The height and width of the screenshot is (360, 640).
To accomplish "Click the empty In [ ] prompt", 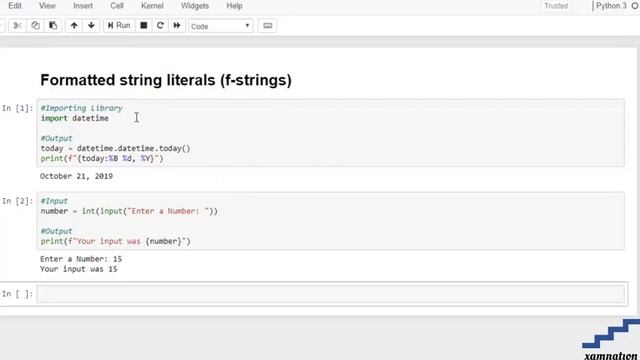I will (x=17, y=294).
